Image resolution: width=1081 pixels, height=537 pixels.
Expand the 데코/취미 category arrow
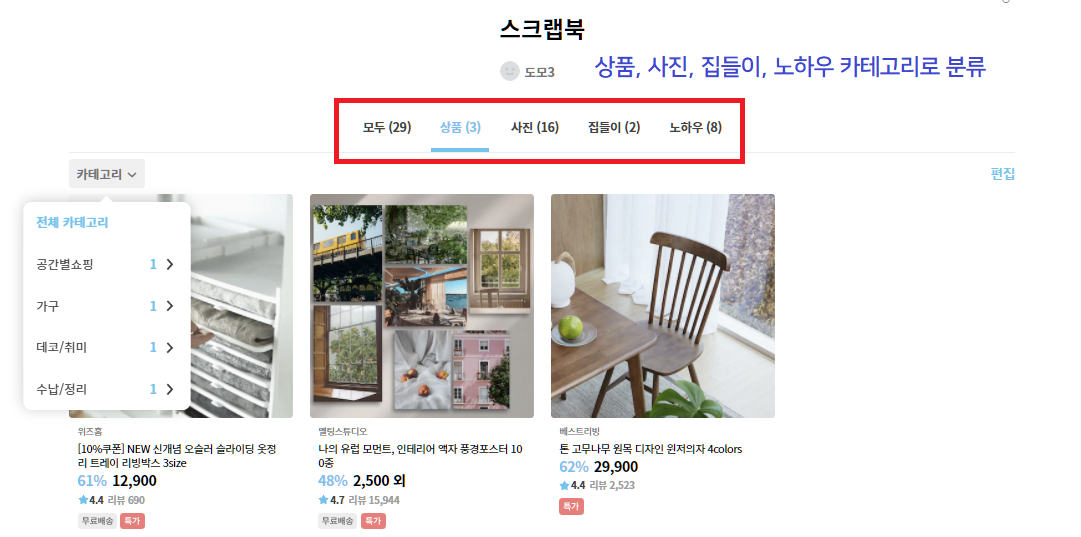[170, 348]
